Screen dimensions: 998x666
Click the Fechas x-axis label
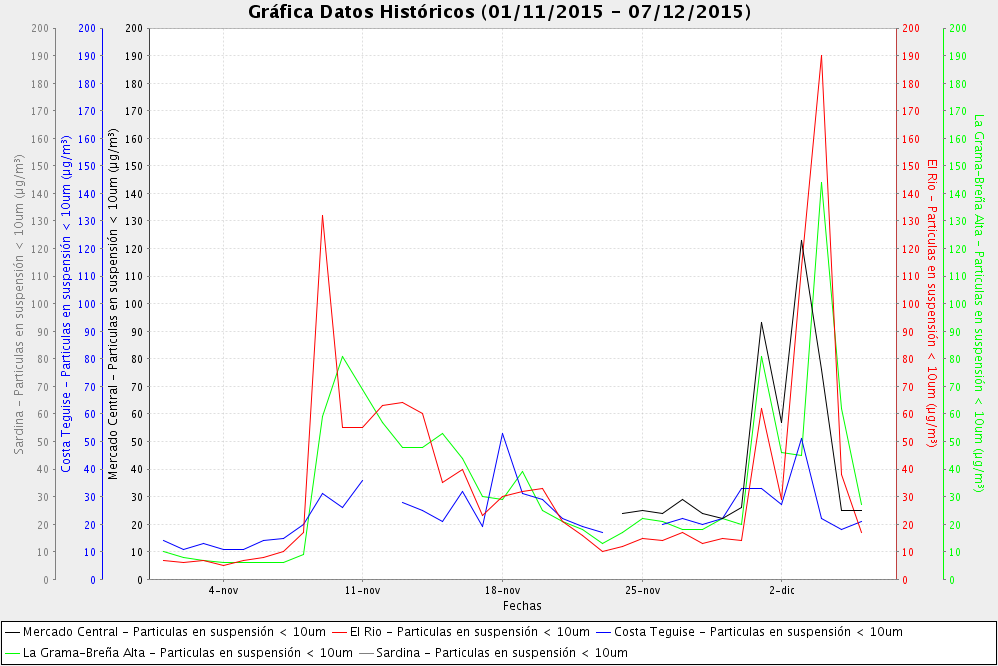[522, 606]
